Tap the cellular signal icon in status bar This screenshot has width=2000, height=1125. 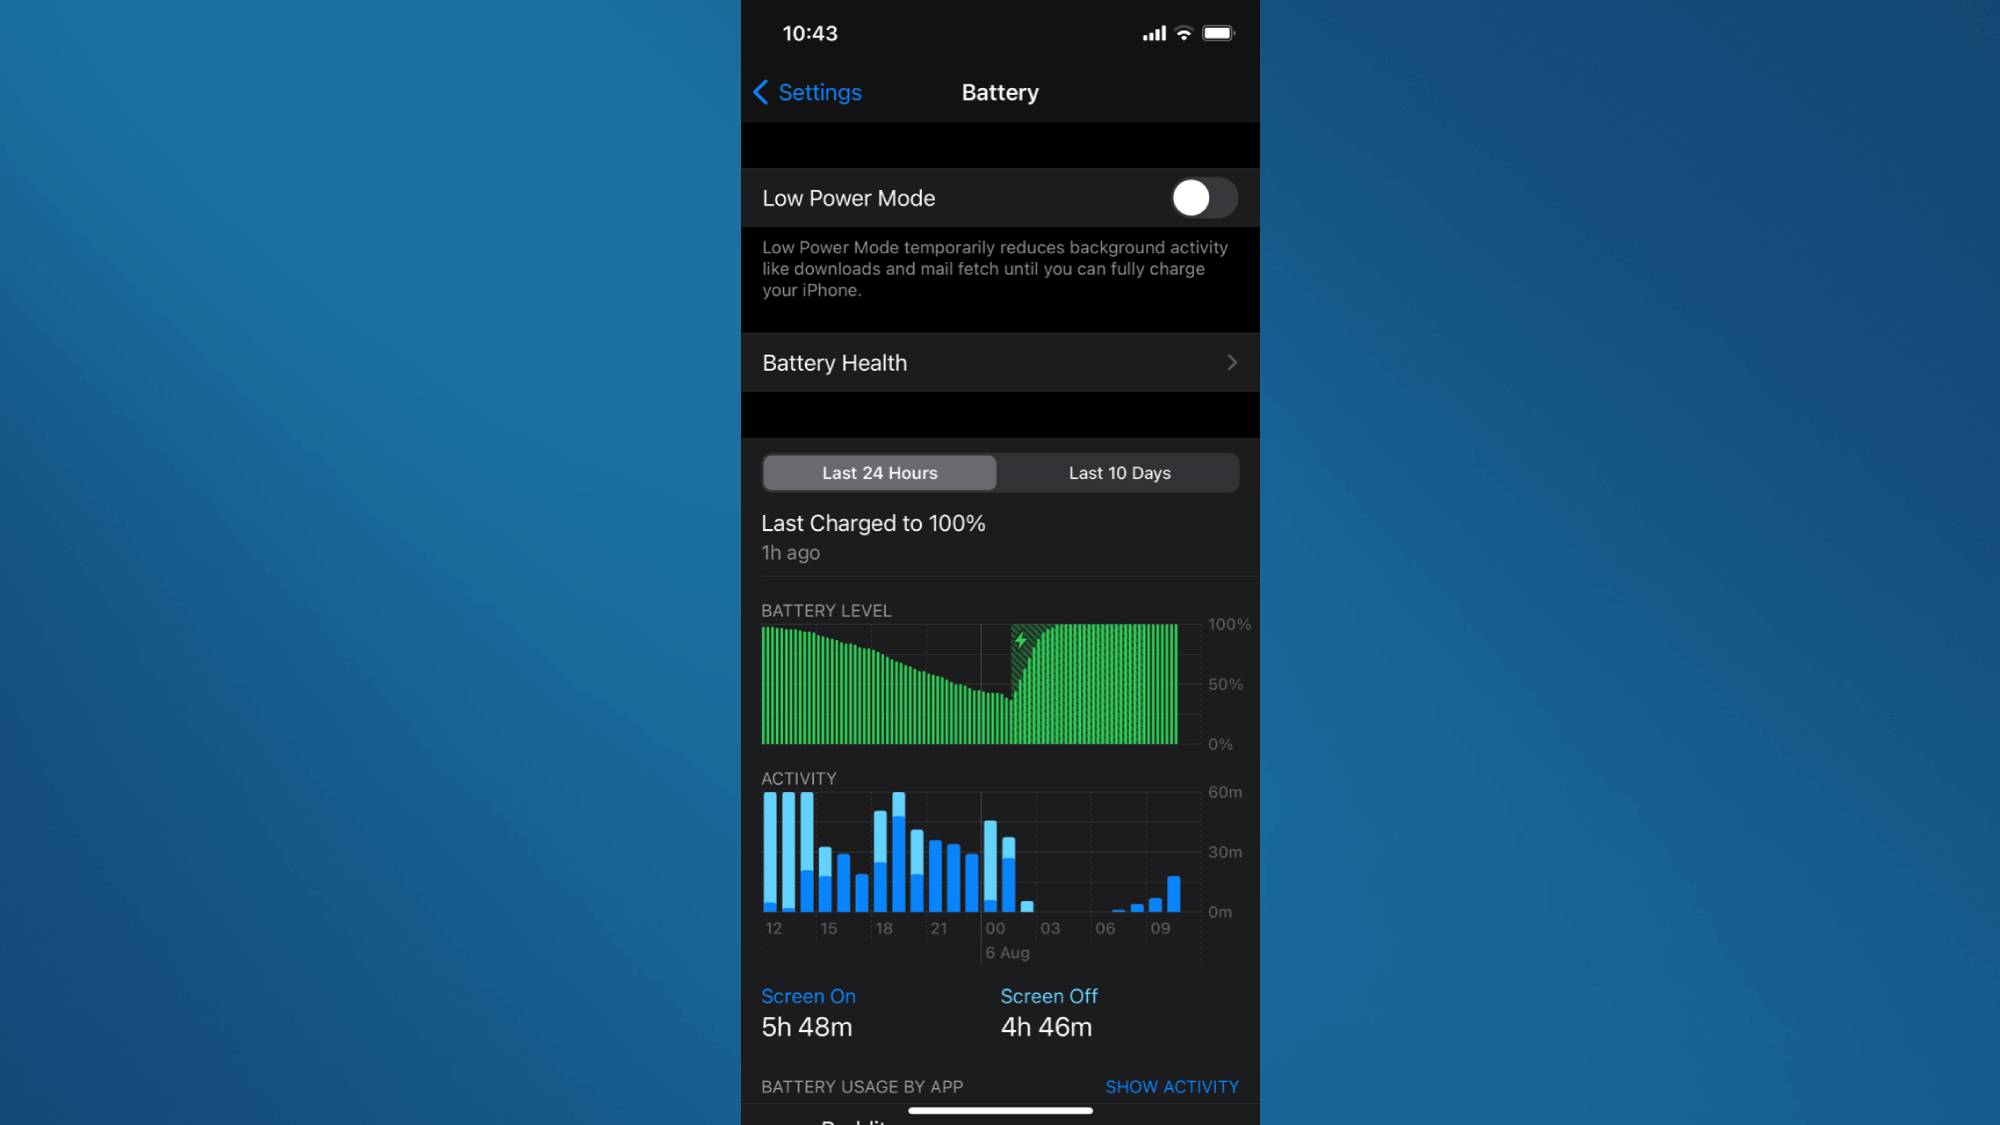[x=1151, y=32]
